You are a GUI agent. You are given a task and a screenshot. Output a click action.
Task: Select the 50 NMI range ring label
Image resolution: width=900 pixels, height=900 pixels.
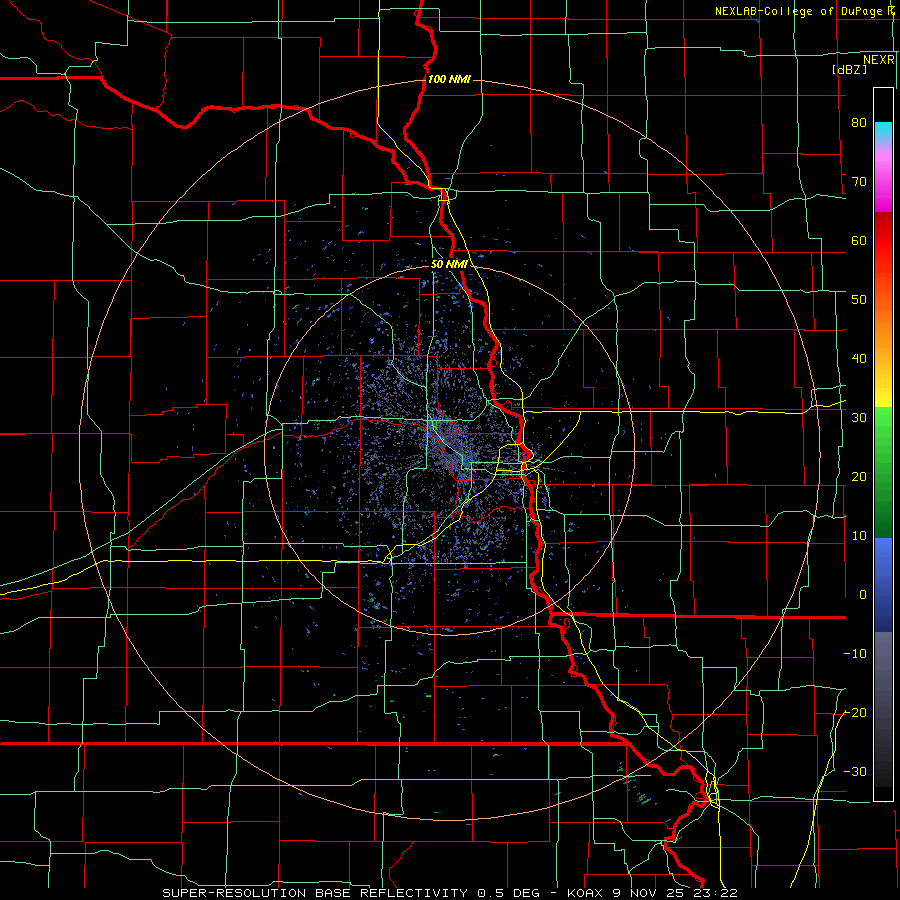[x=449, y=265]
